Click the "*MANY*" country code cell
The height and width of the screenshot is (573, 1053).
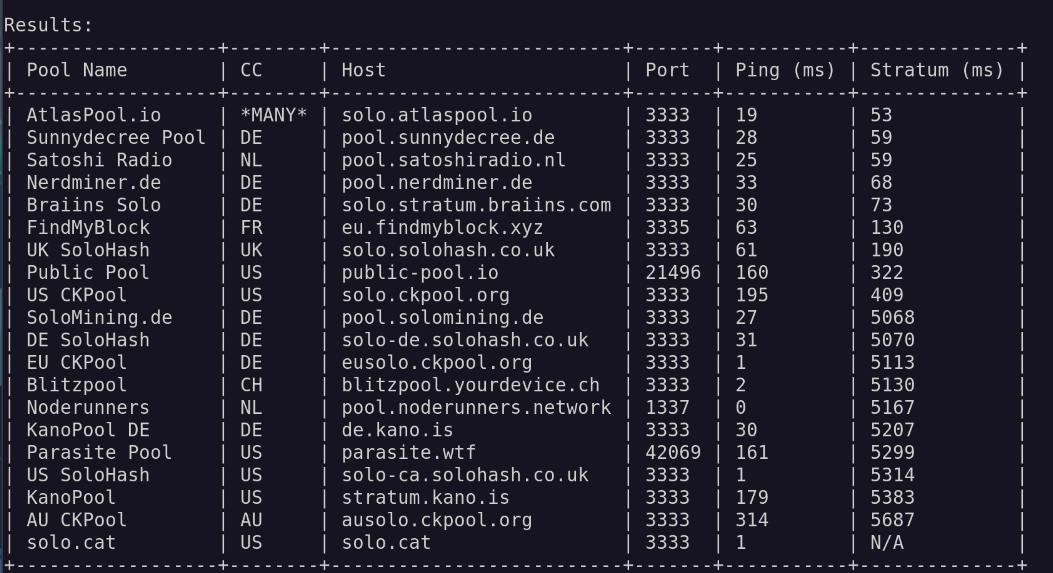pyautogui.click(x=273, y=115)
